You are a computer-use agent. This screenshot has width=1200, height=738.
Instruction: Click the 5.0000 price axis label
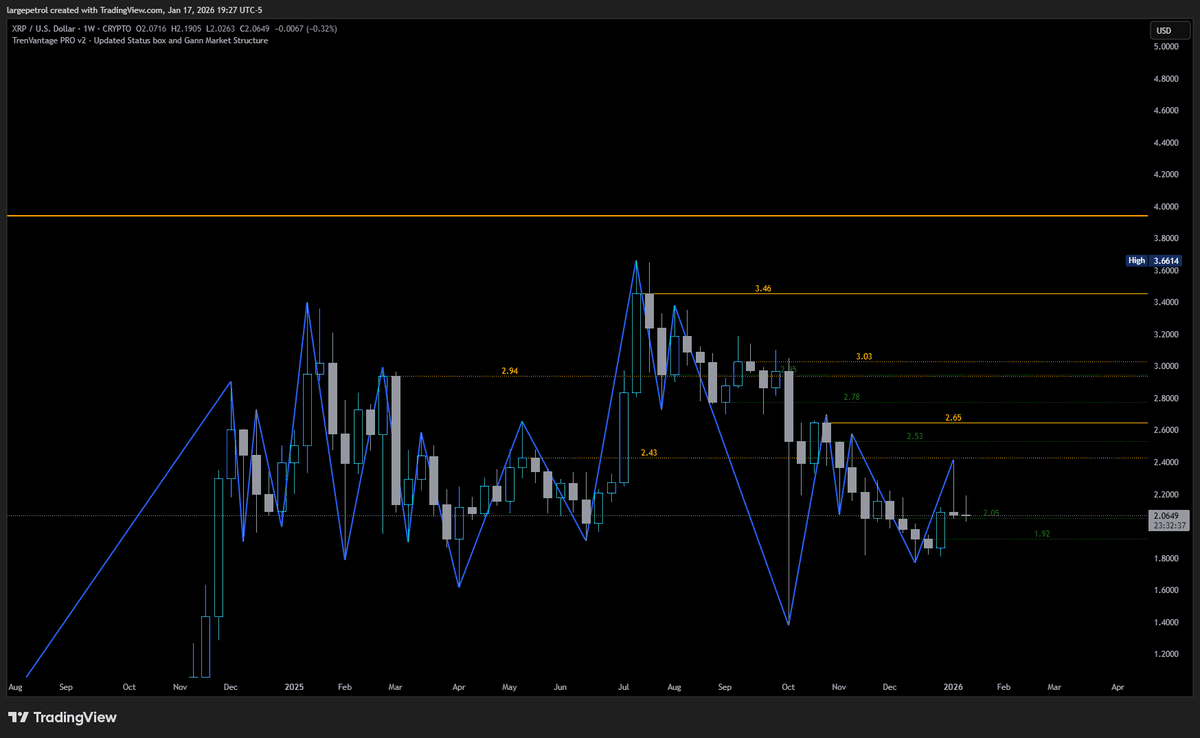(1167, 48)
